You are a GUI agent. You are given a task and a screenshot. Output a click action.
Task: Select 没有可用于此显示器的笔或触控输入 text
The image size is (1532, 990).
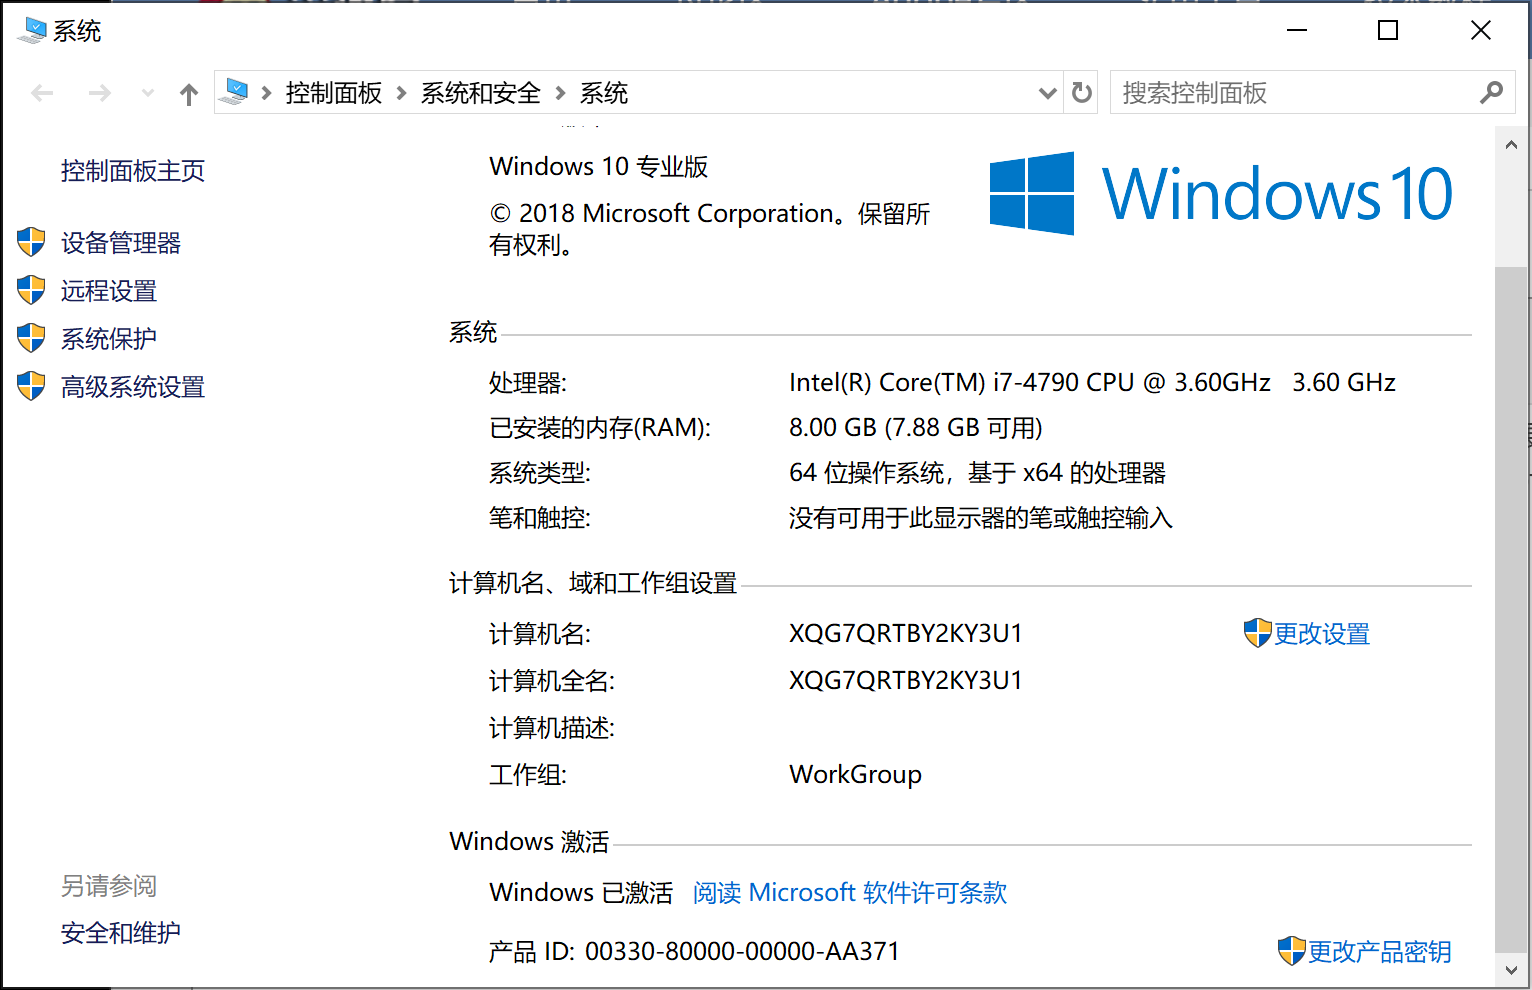point(981,518)
